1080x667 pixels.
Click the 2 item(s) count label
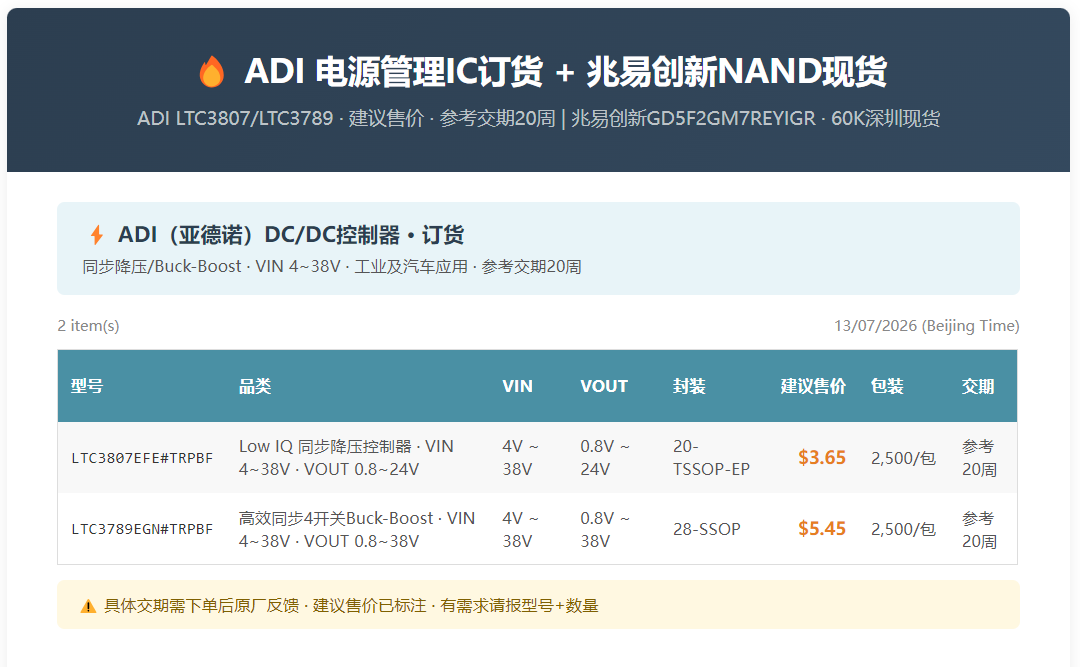click(x=88, y=325)
